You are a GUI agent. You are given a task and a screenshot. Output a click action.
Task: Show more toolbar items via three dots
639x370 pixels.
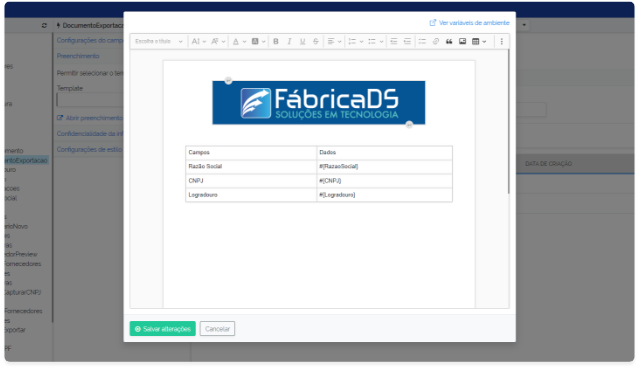point(502,41)
